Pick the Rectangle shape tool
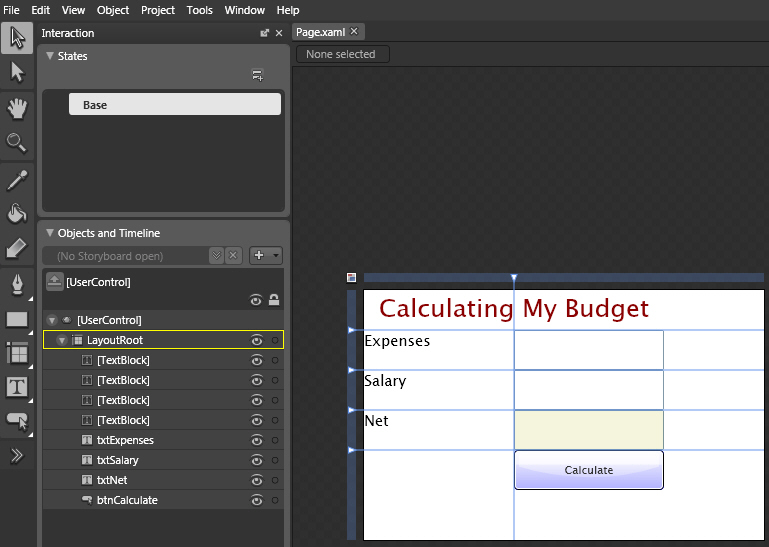Viewport: 769px width, 547px height. point(17,320)
